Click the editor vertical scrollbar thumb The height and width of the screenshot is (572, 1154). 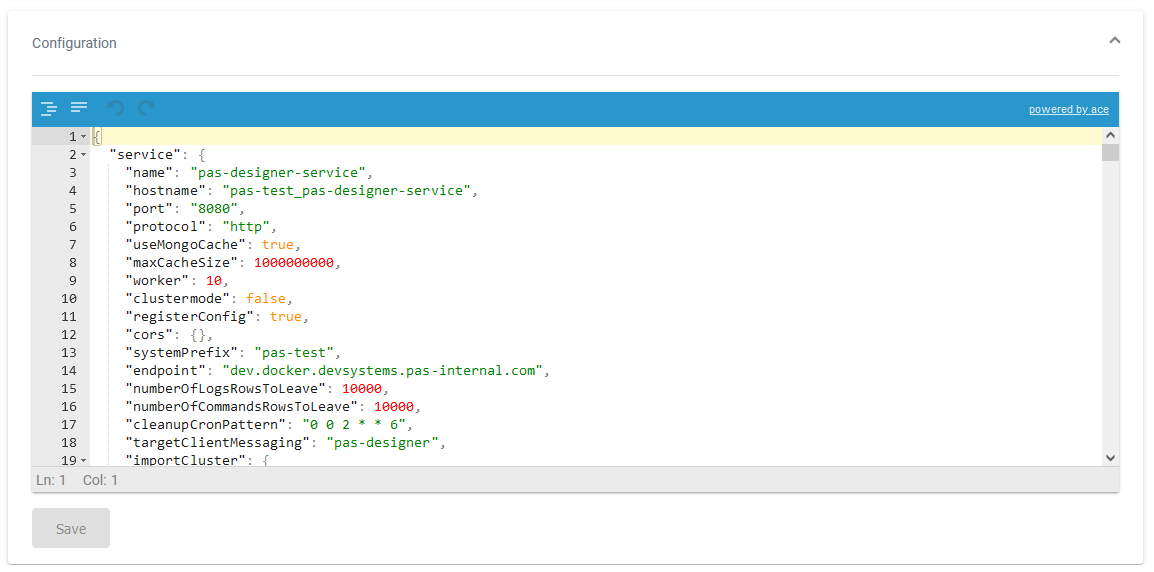point(1110,153)
